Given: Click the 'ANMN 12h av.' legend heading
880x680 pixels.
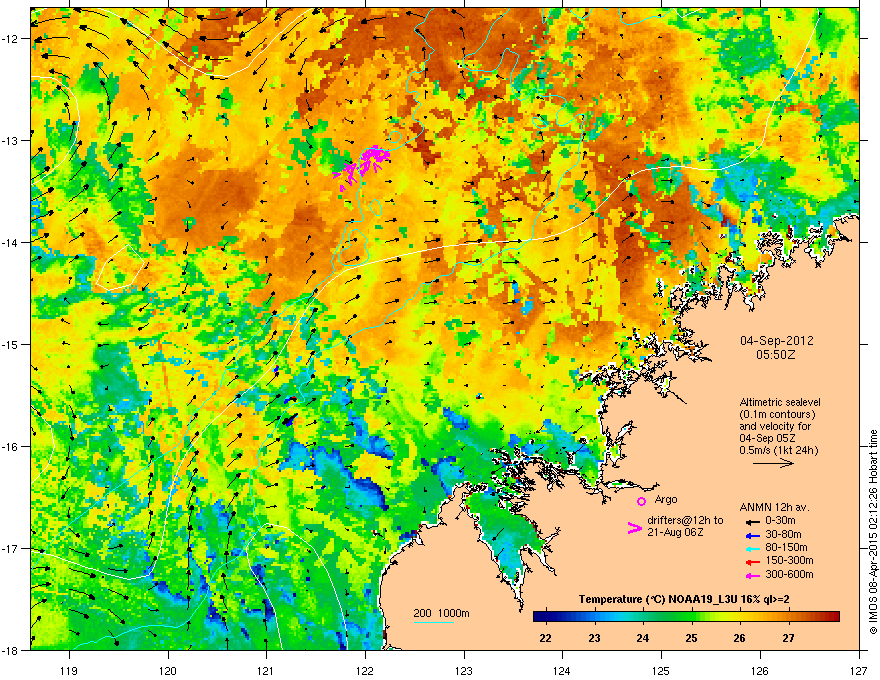Looking at the screenshot, I should 774,507.
